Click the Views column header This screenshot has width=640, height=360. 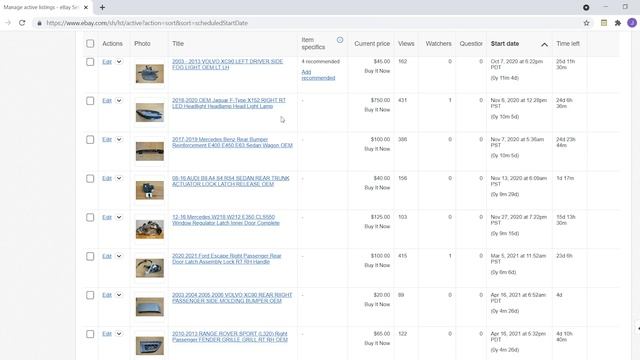pyautogui.click(x=406, y=44)
